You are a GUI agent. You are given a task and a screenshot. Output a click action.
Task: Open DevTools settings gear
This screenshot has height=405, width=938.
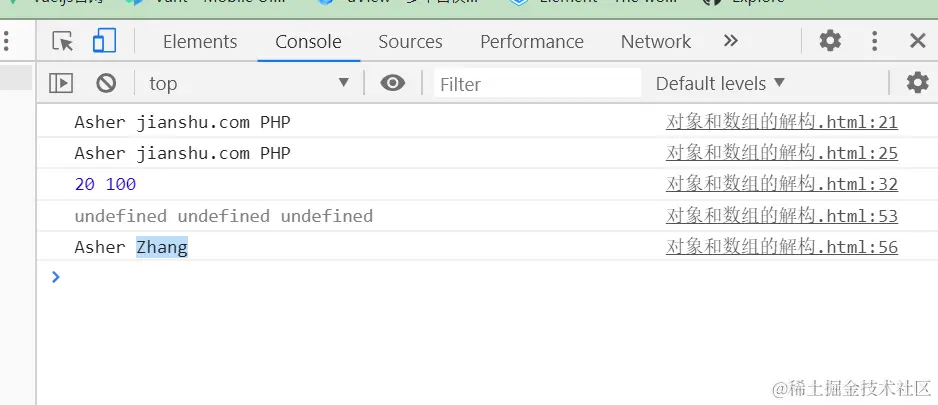(830, 41)
